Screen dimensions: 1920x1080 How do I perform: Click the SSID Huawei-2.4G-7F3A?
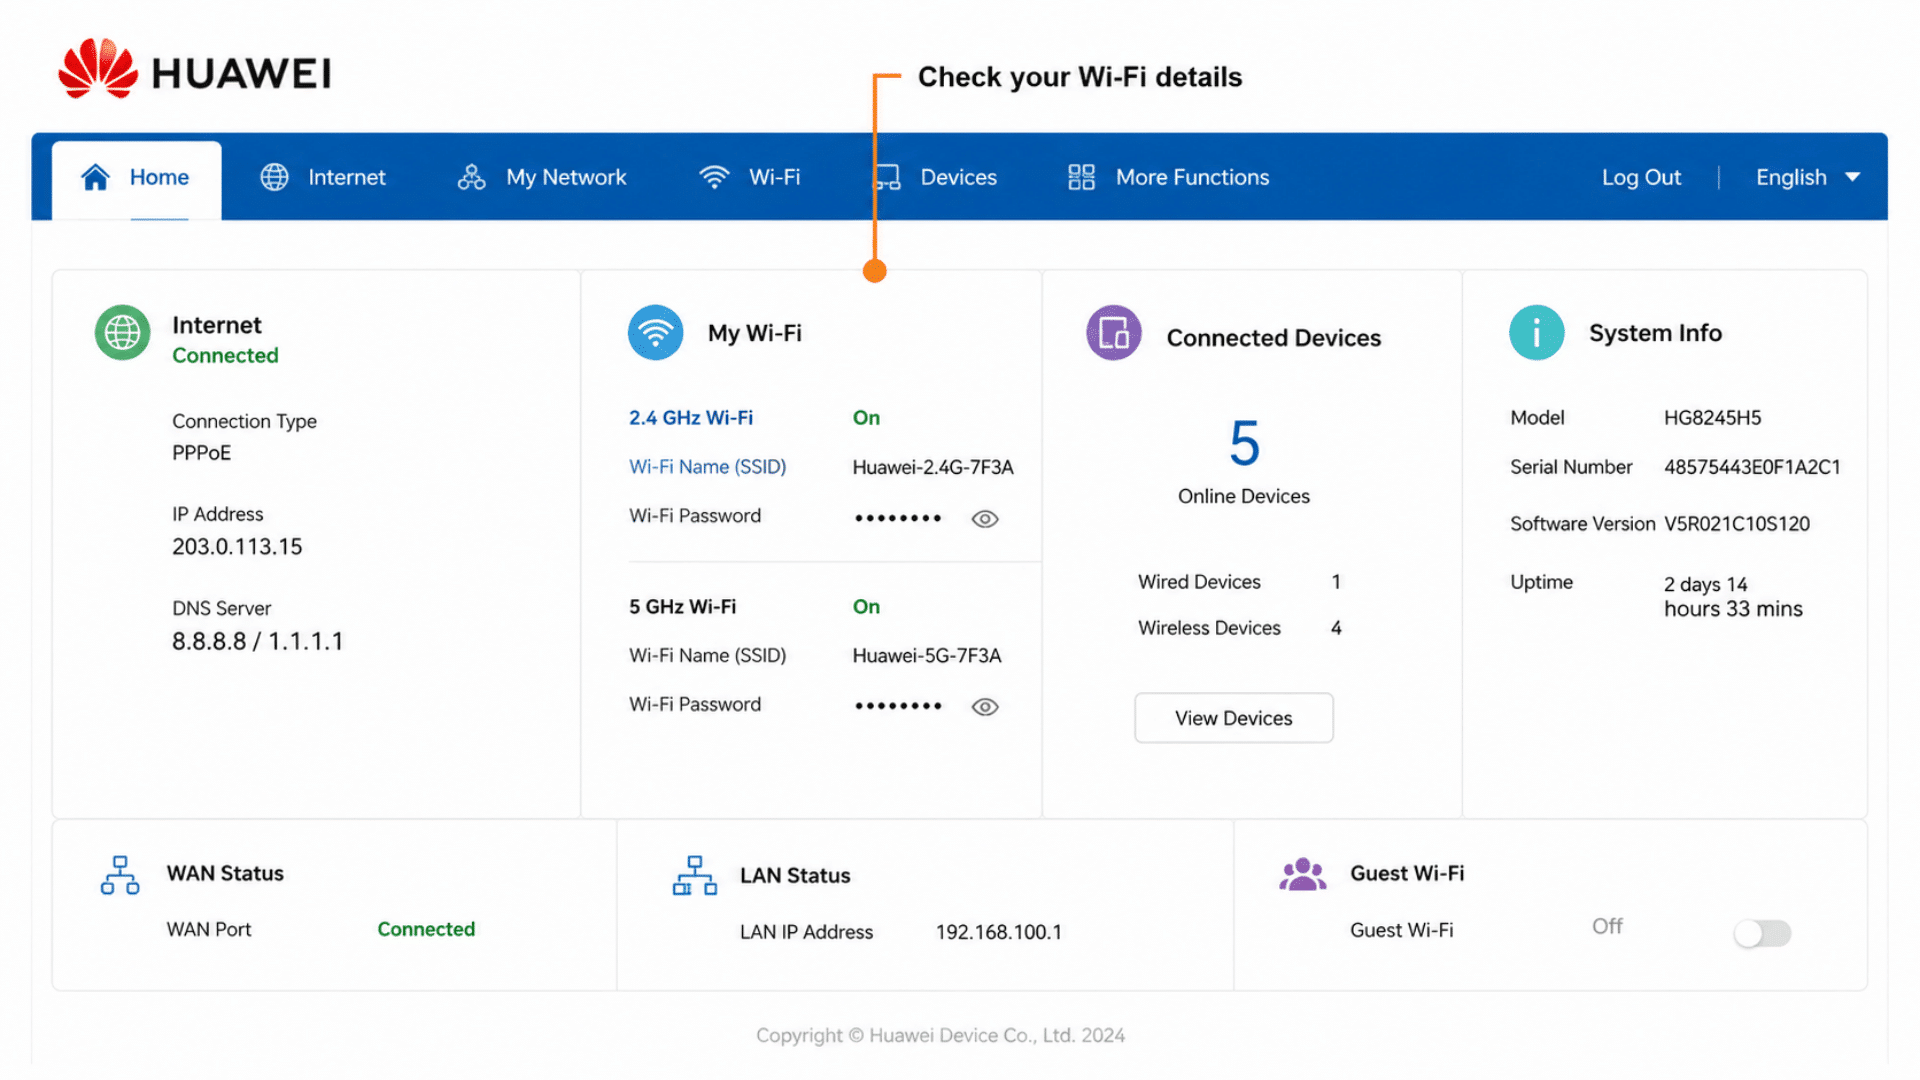point(933,467)
